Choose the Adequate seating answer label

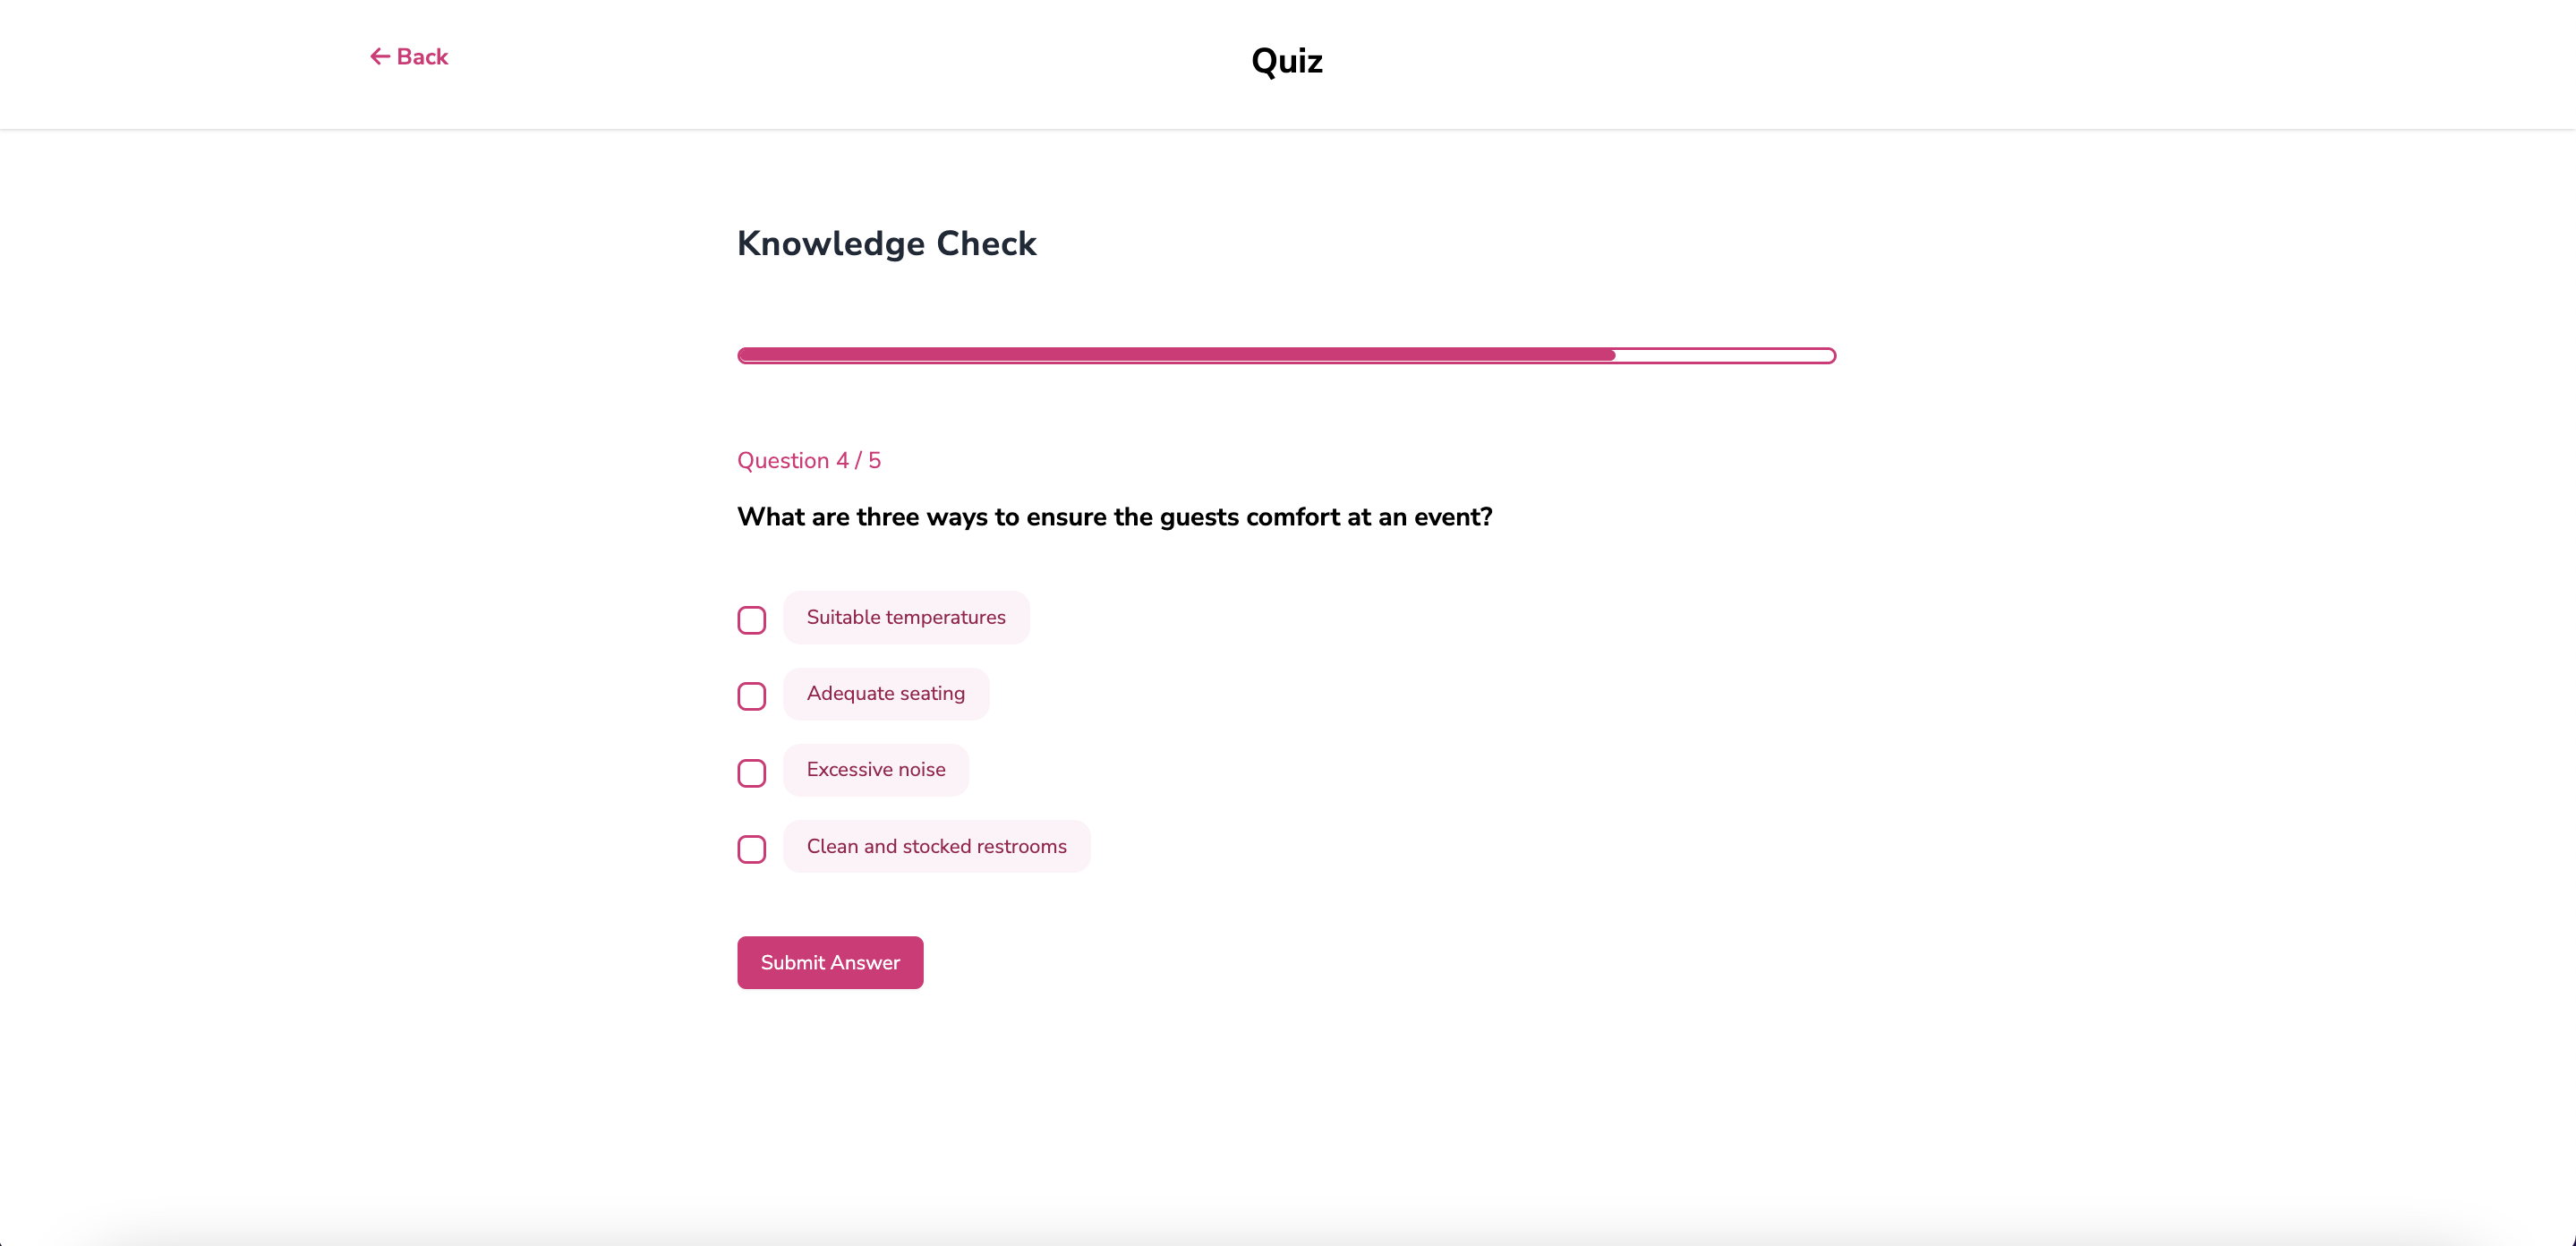[885, 694]
